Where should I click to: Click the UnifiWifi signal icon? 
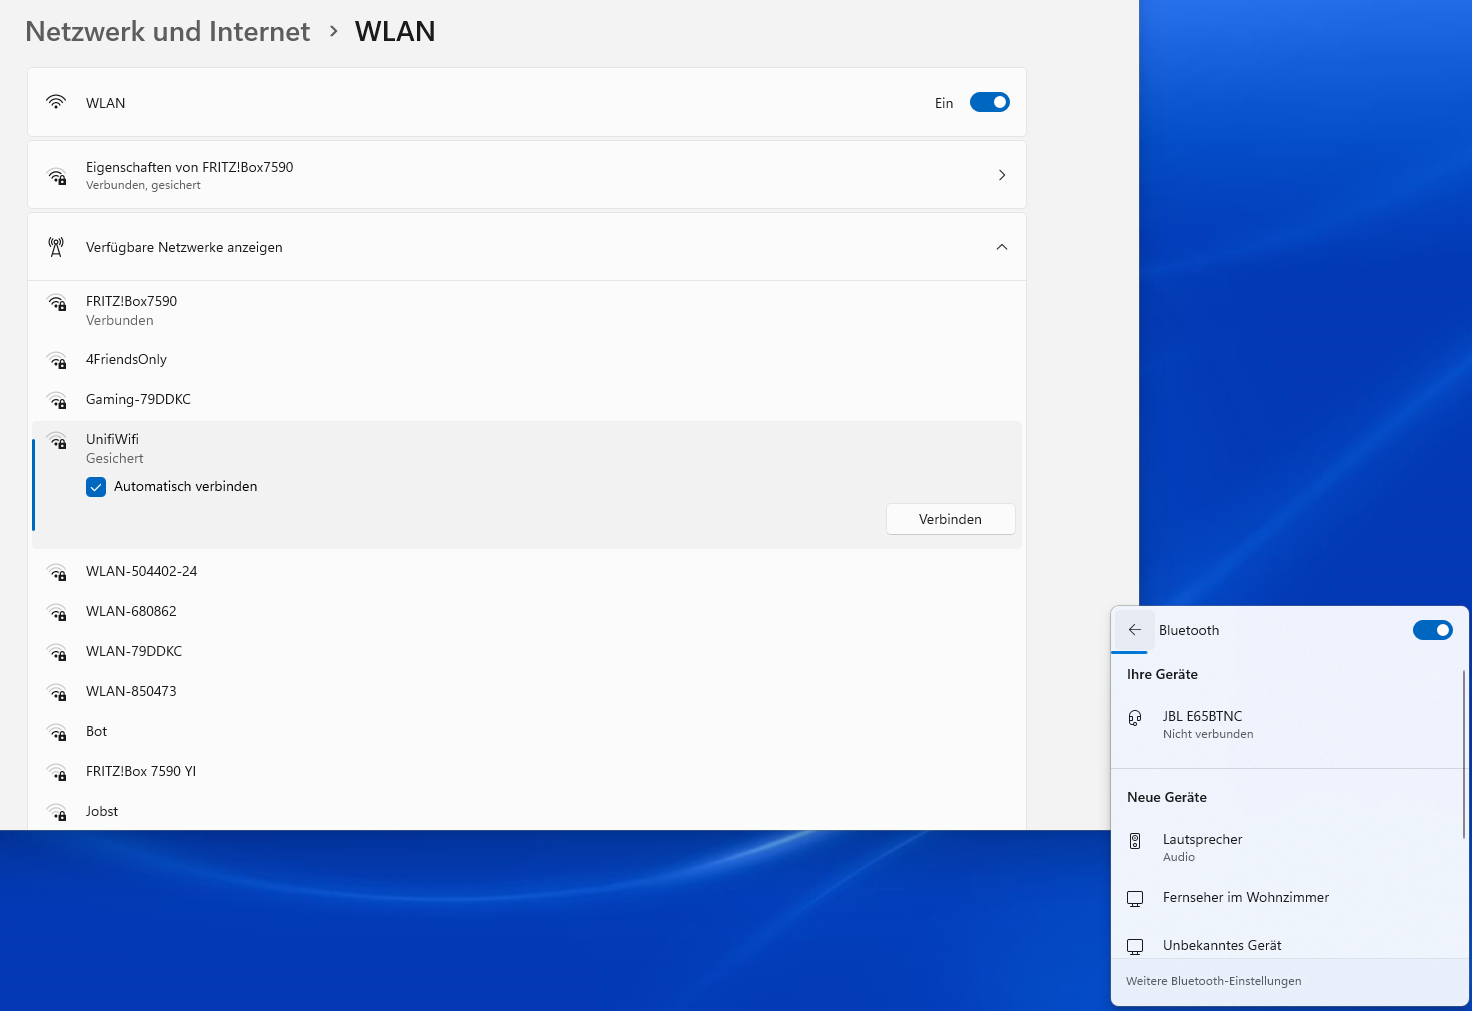pyautogui.click(x=57, y=440)
